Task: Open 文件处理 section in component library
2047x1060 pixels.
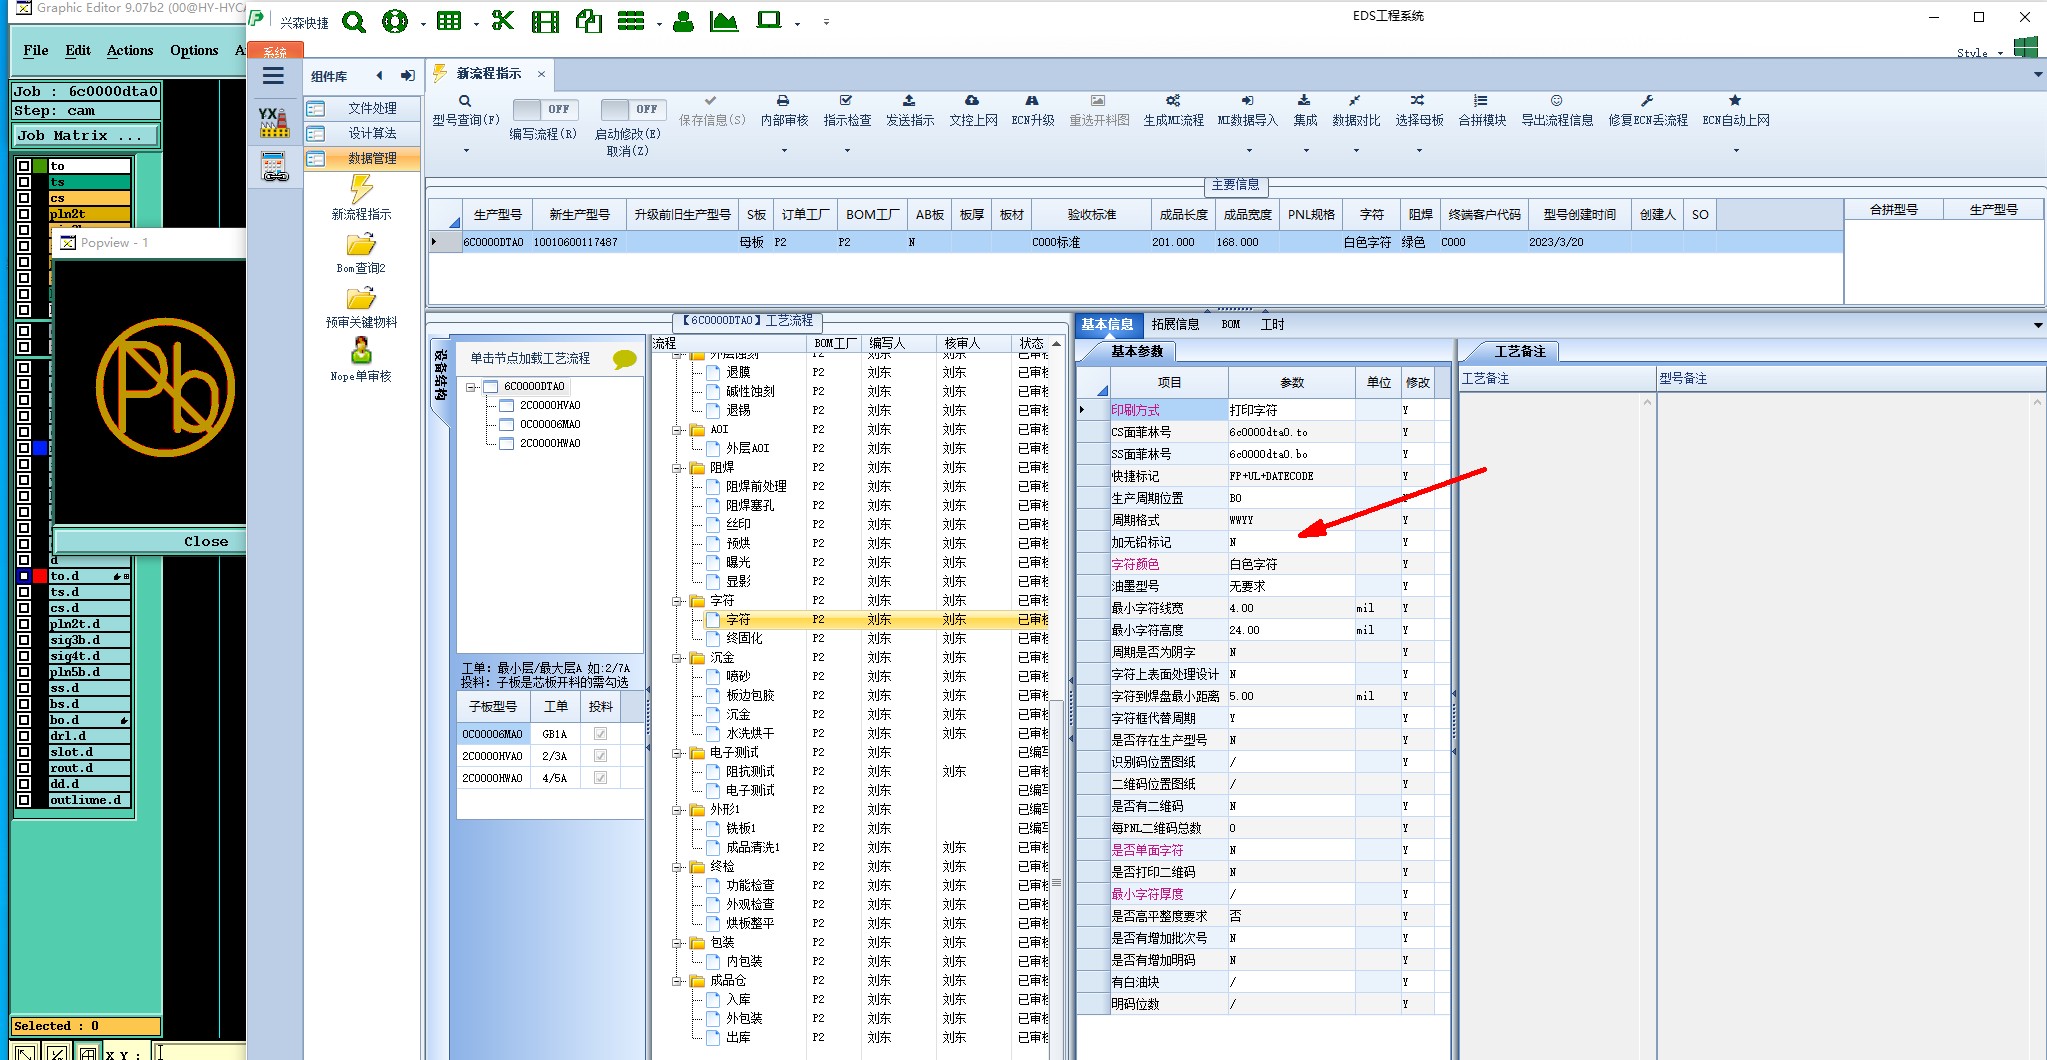Action: tap(362, 108)
